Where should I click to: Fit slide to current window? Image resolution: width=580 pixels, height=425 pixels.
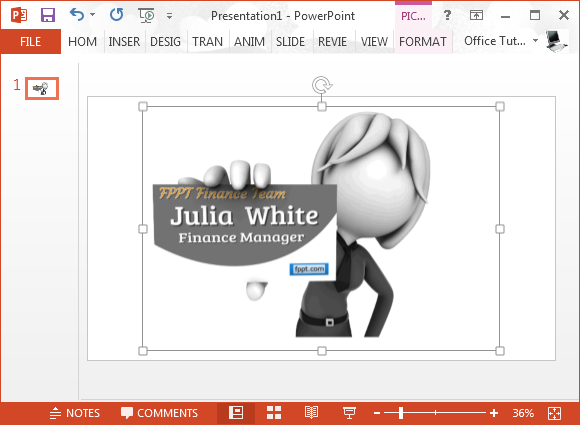(x=554, y=413)
